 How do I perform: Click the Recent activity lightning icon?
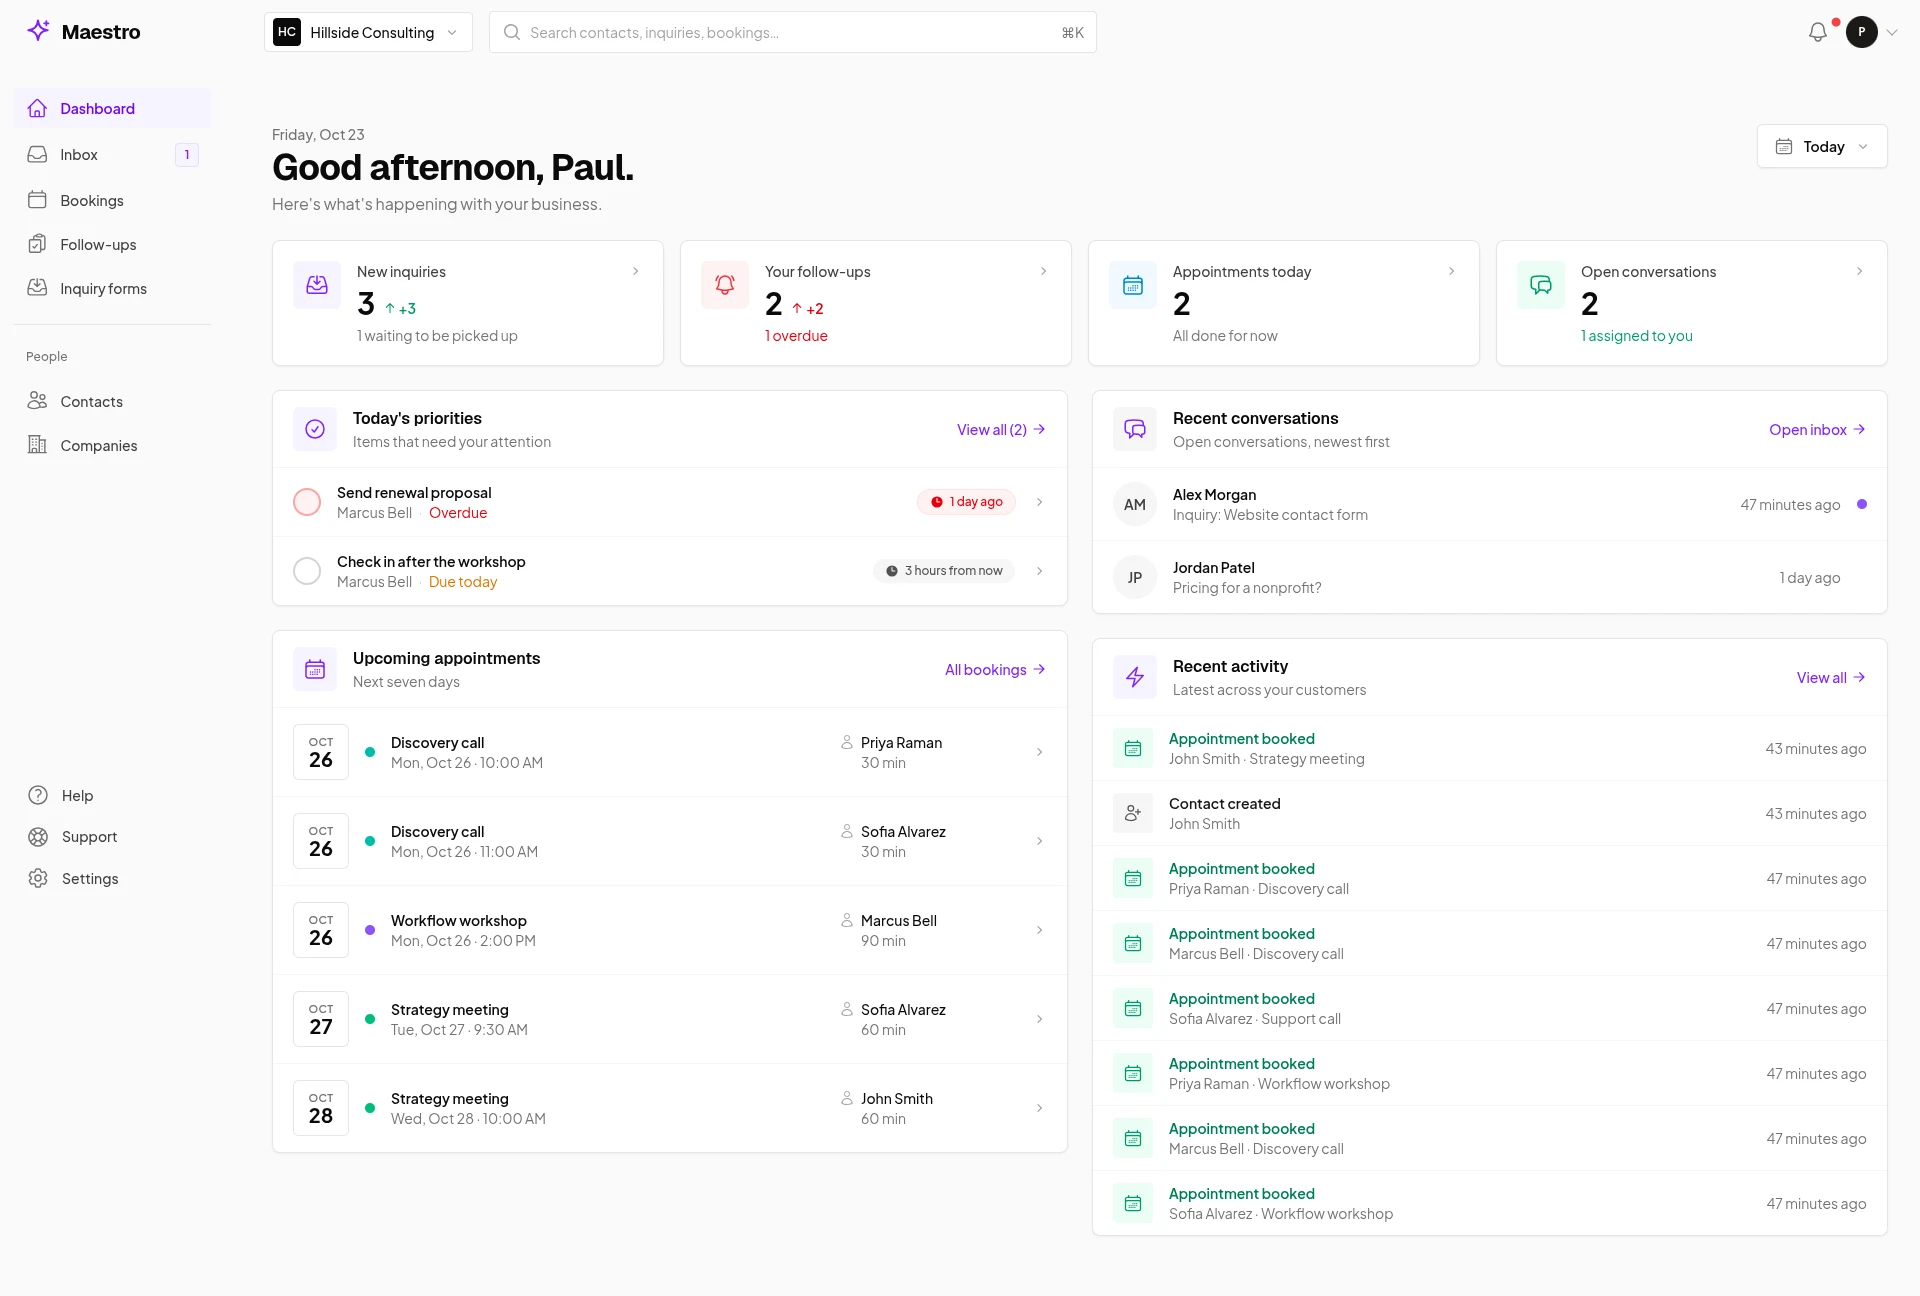1135,677
